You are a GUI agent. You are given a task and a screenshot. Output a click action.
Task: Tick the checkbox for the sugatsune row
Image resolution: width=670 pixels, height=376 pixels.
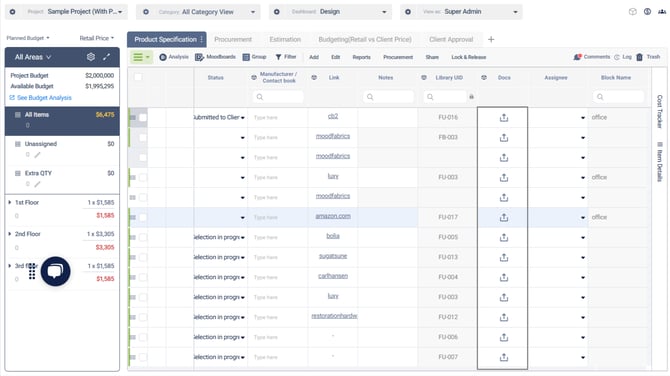click(143, 257)
